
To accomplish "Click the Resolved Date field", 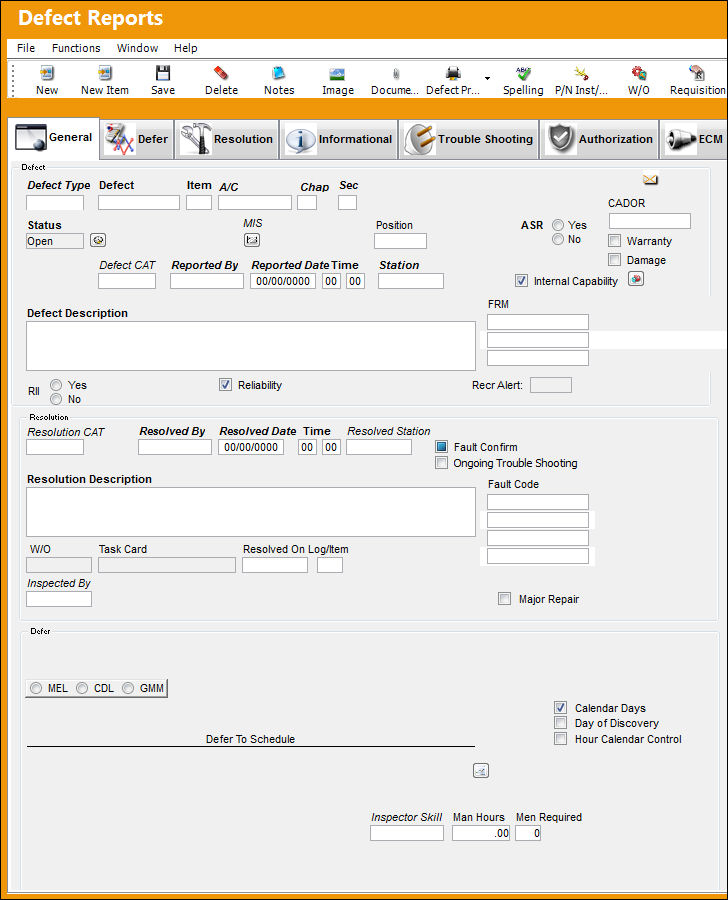I will point(250,447).
